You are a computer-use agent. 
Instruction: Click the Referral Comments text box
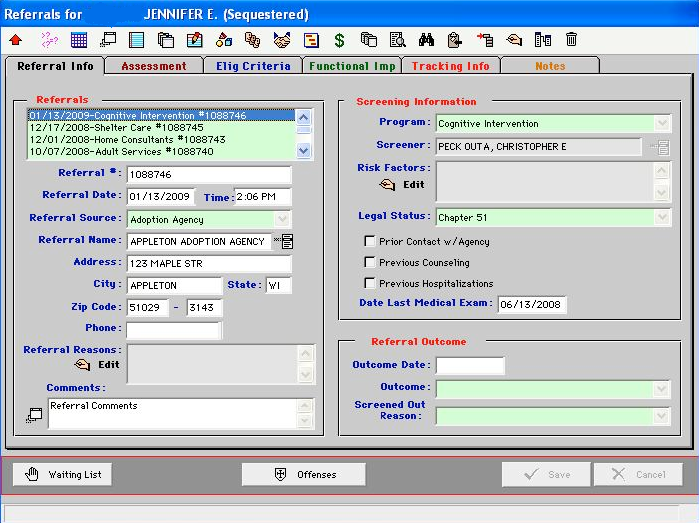click(173, 413)
